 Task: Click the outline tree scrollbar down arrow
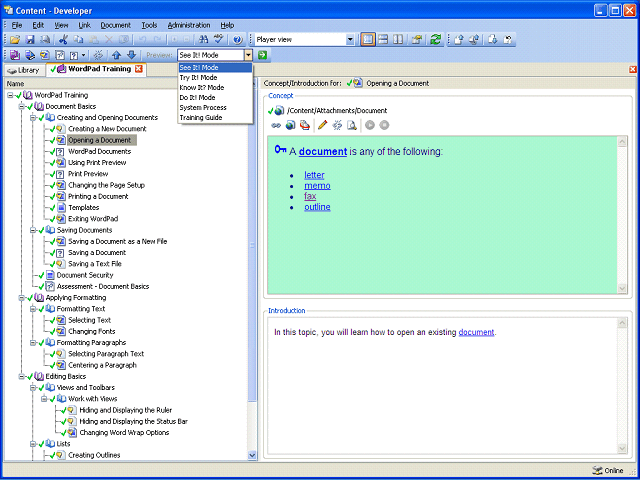tap(252, 455)
